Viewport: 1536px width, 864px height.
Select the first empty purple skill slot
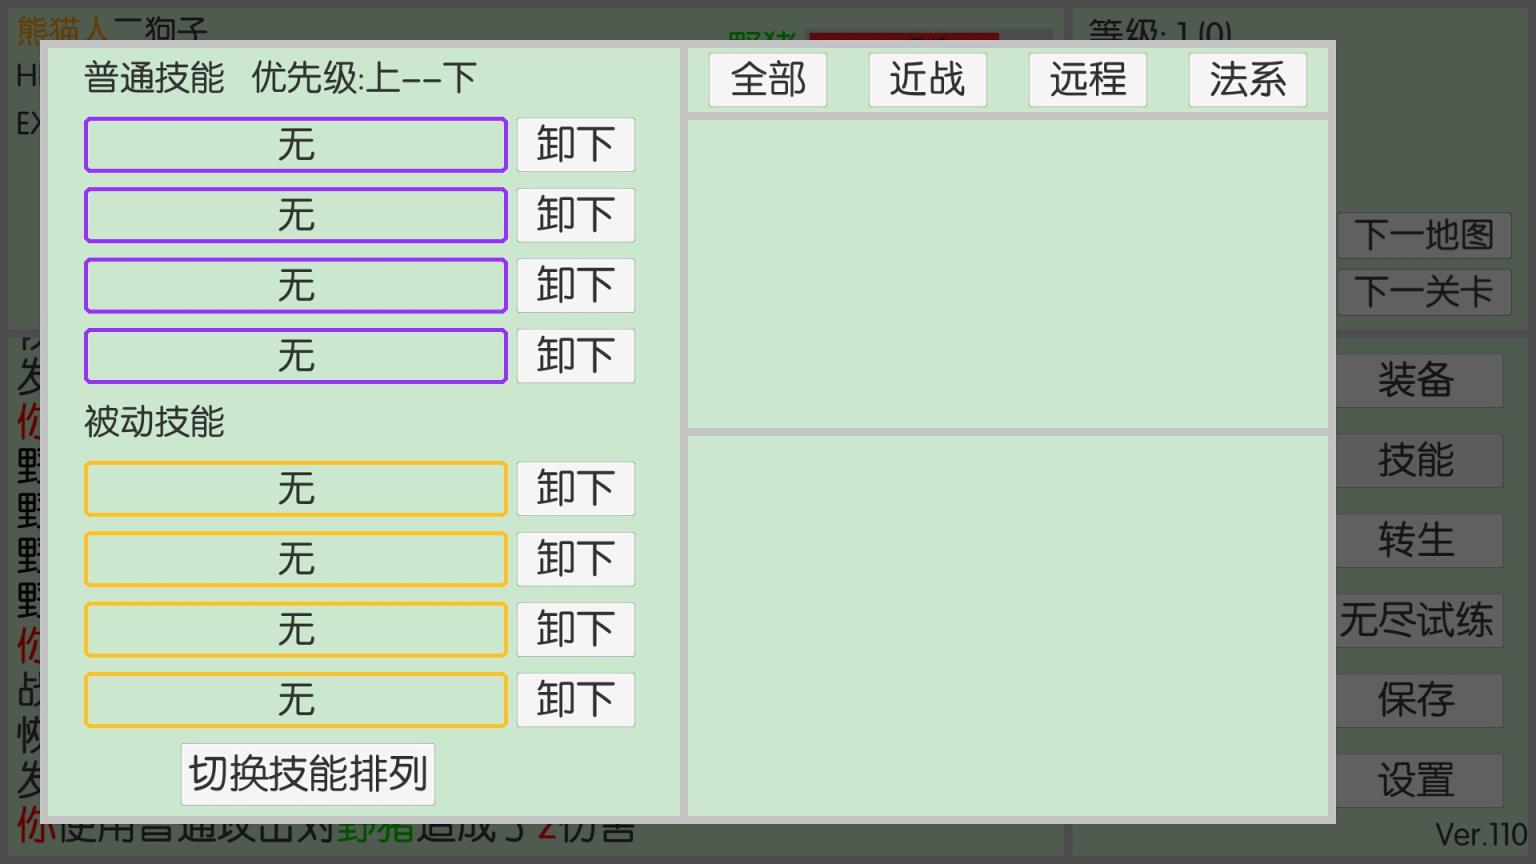[x=295, y=144]
